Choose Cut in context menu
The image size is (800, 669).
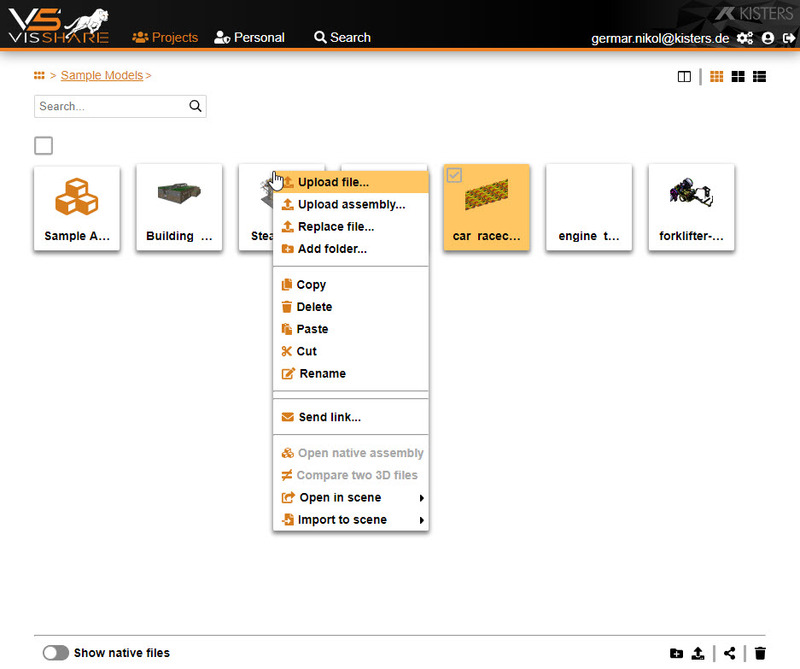tap(351, 352)
